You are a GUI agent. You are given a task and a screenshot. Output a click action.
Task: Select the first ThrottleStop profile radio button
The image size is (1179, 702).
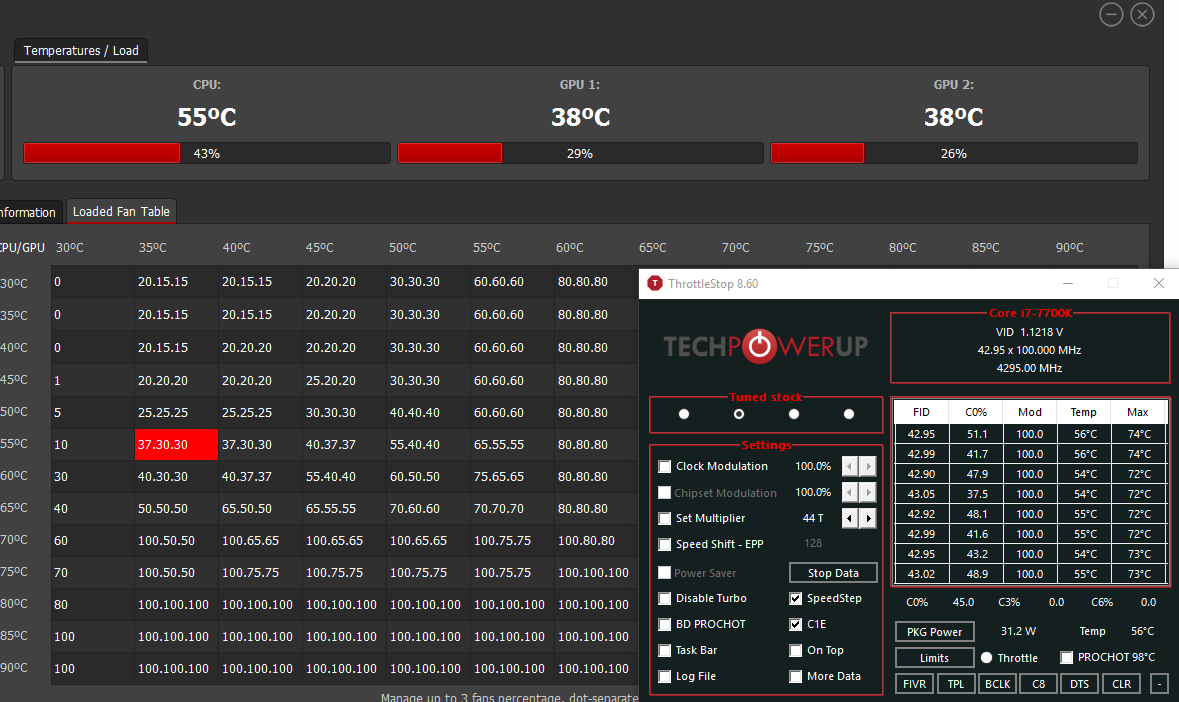point(683,414)
